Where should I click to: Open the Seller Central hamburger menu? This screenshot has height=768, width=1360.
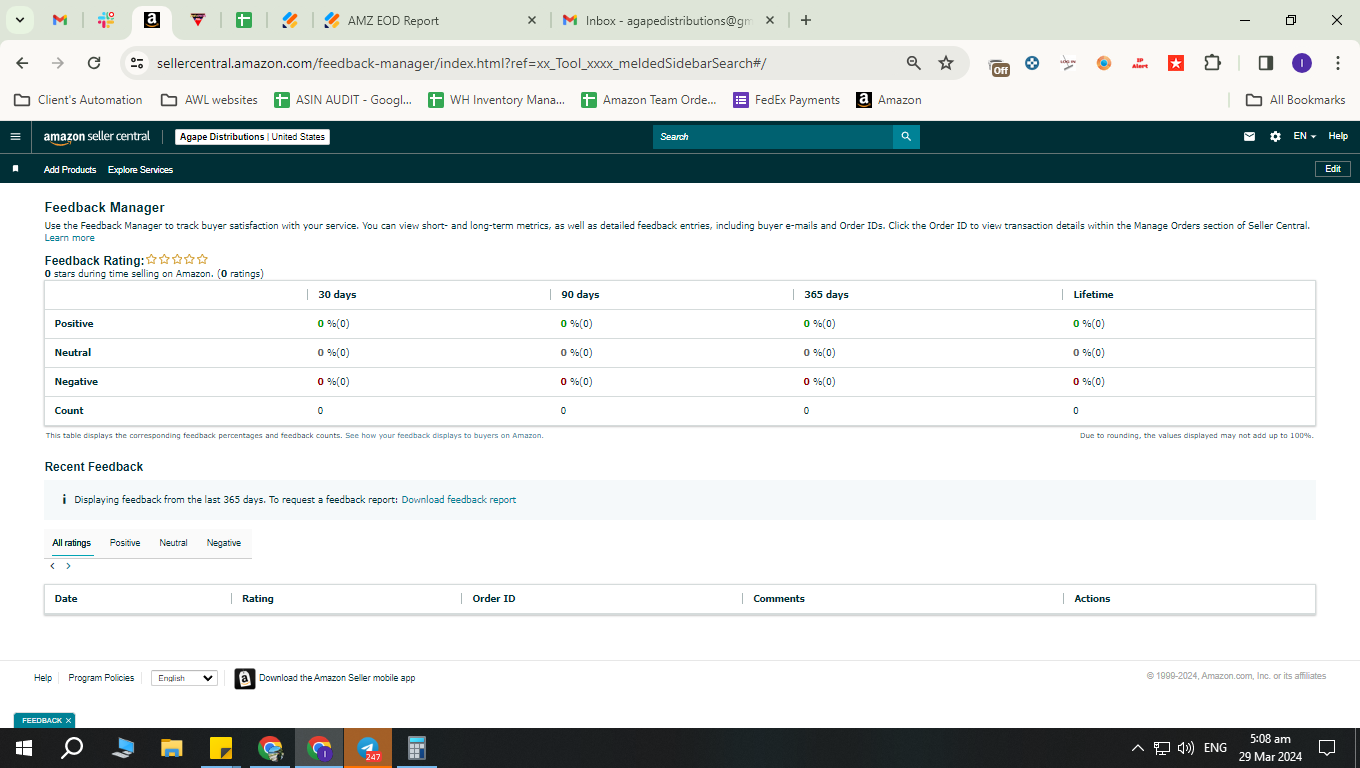click(15, 137)
